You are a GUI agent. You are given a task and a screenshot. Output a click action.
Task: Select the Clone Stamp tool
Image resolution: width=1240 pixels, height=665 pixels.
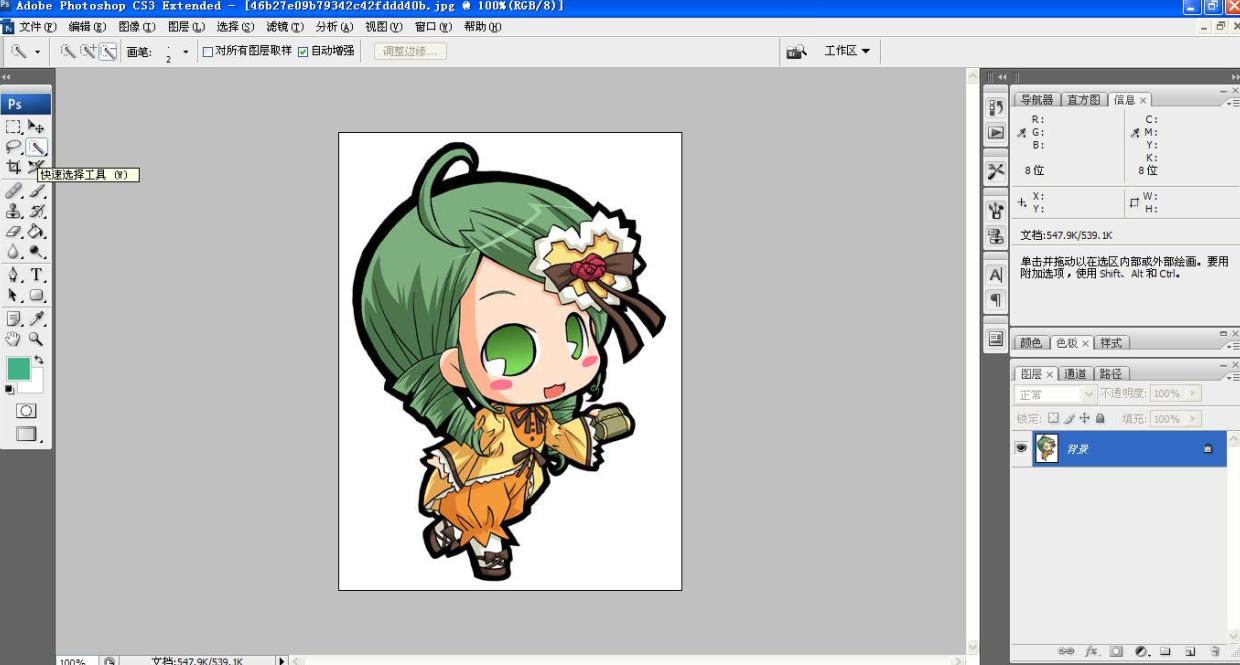[x=14, y=211]
